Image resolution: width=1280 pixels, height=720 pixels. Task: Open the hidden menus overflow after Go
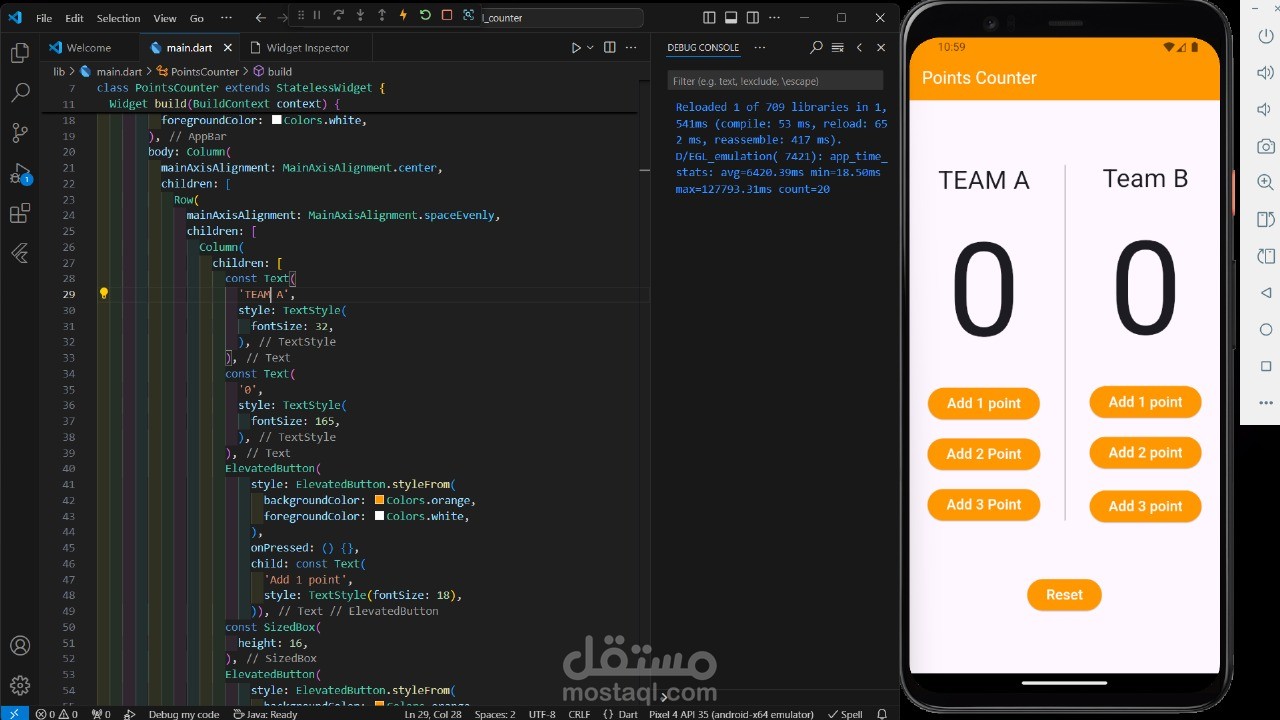[226, 18]
